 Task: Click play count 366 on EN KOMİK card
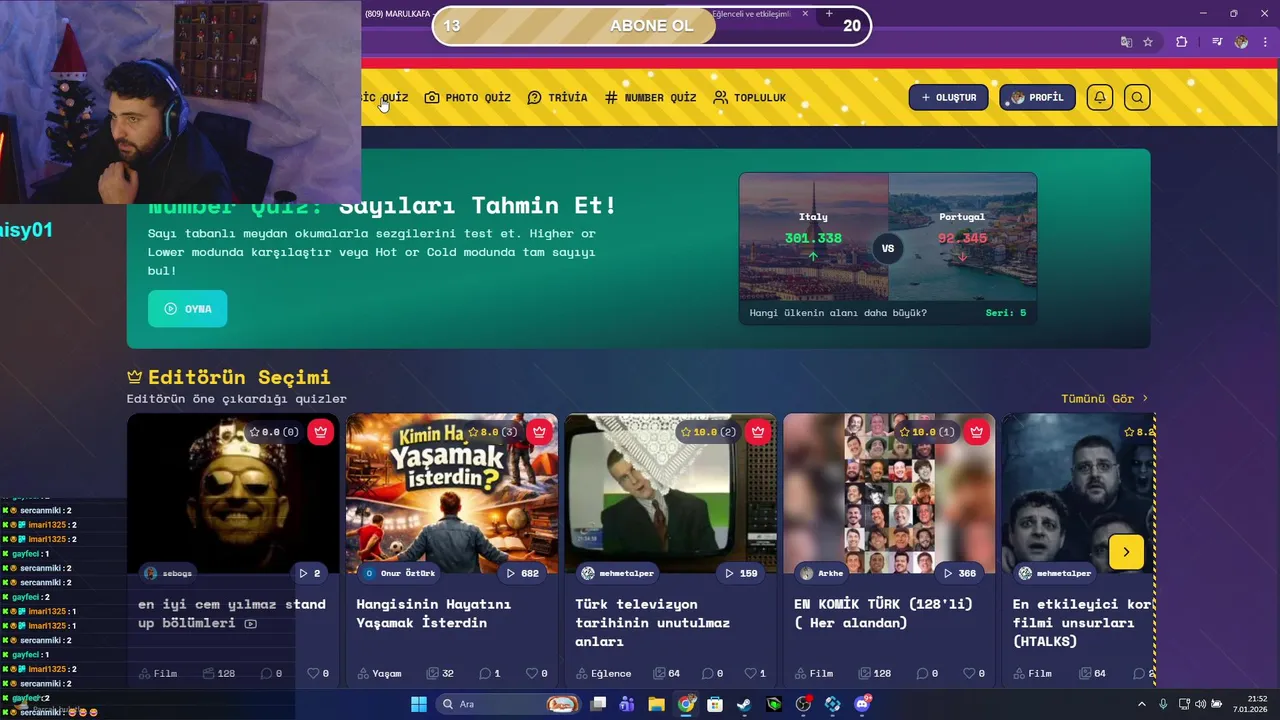[960, 573]
